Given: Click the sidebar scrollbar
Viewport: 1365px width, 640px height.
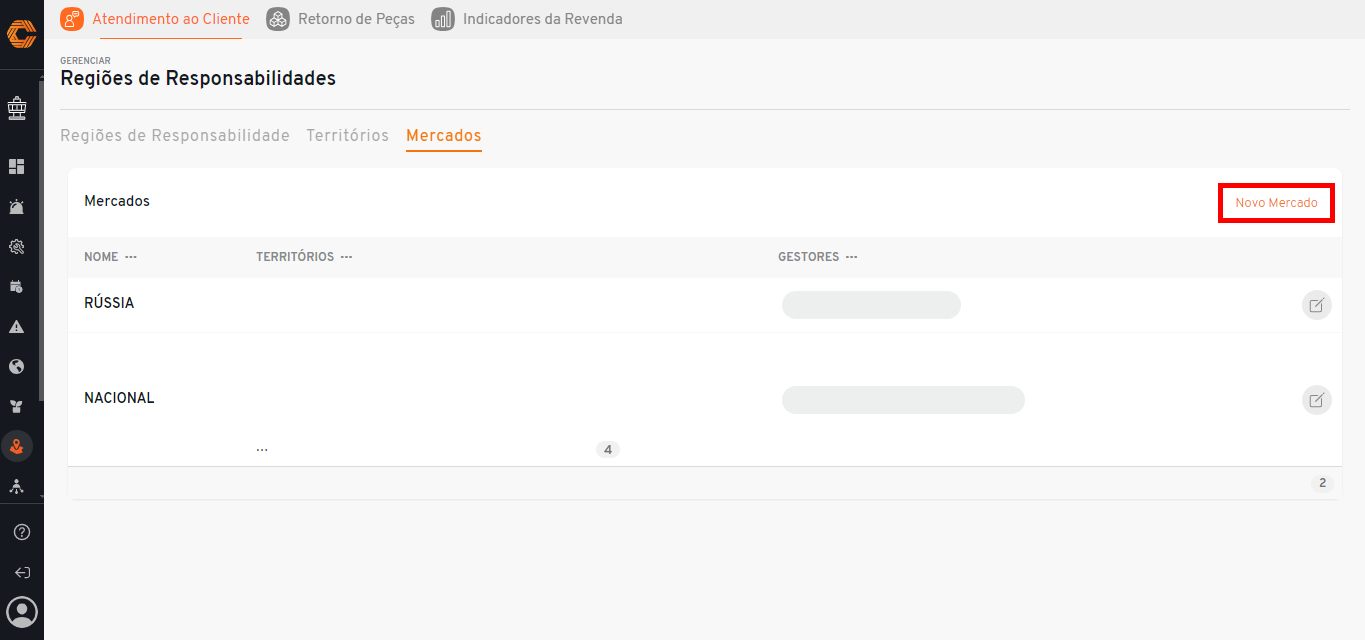Looking at the screenshot, I should point(41,240).
